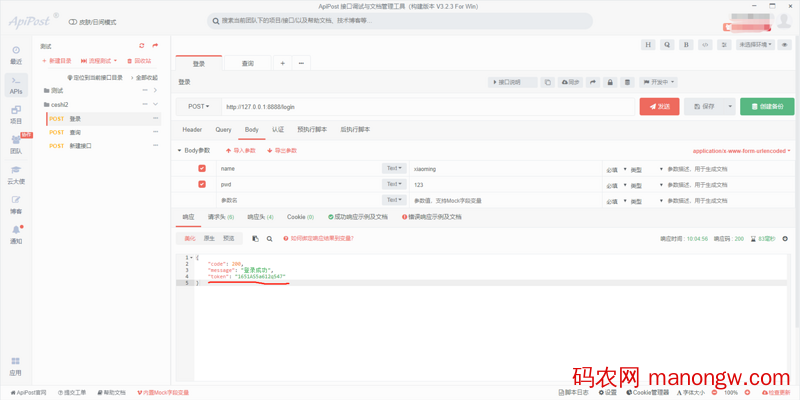Increase zoom with plus icon in status bar
The height and width of the screenshot is (400, 800).
coord(747,392)
